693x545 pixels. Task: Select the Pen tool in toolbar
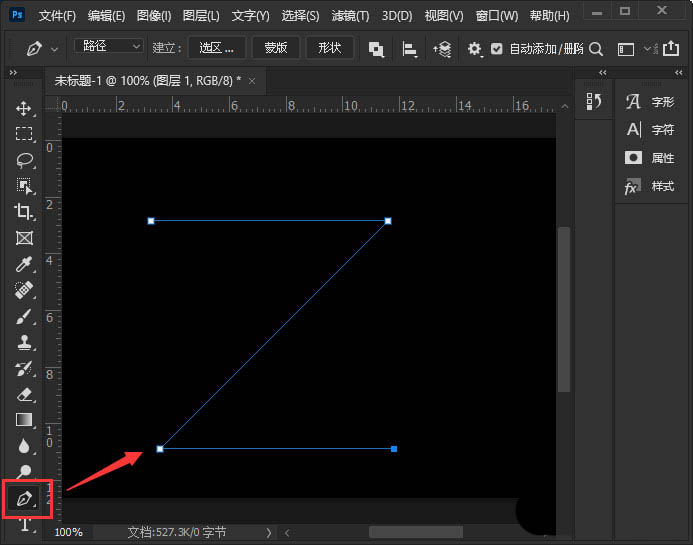(x=24, y=499)
